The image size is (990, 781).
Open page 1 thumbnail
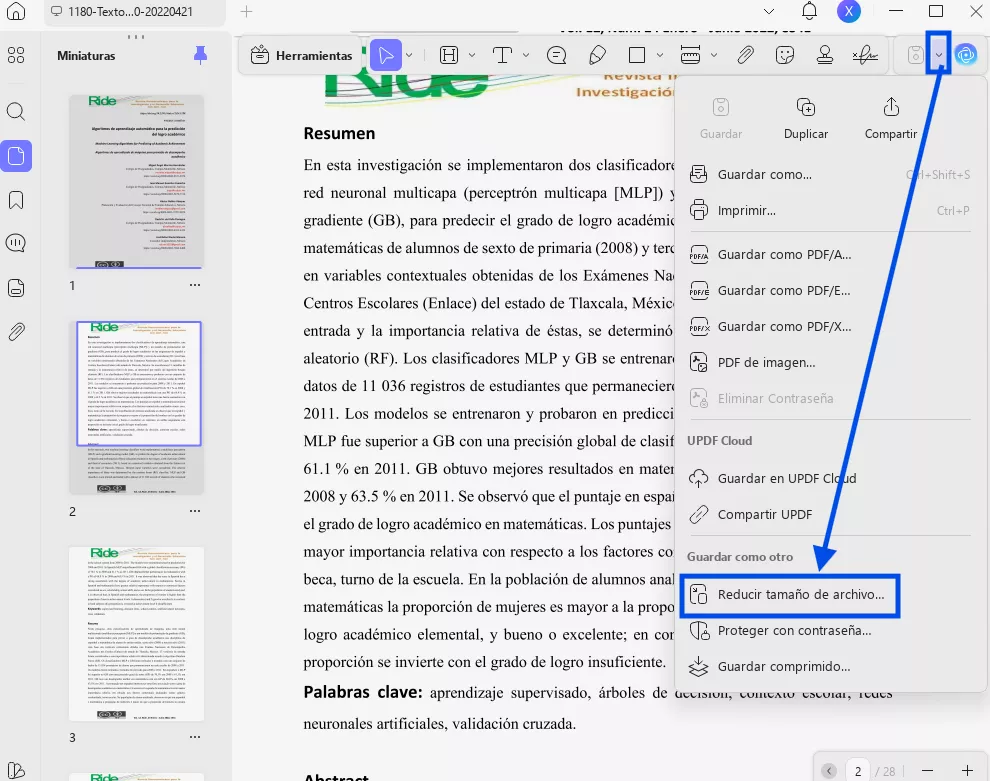pyautogui.click(x=136, y=182)
